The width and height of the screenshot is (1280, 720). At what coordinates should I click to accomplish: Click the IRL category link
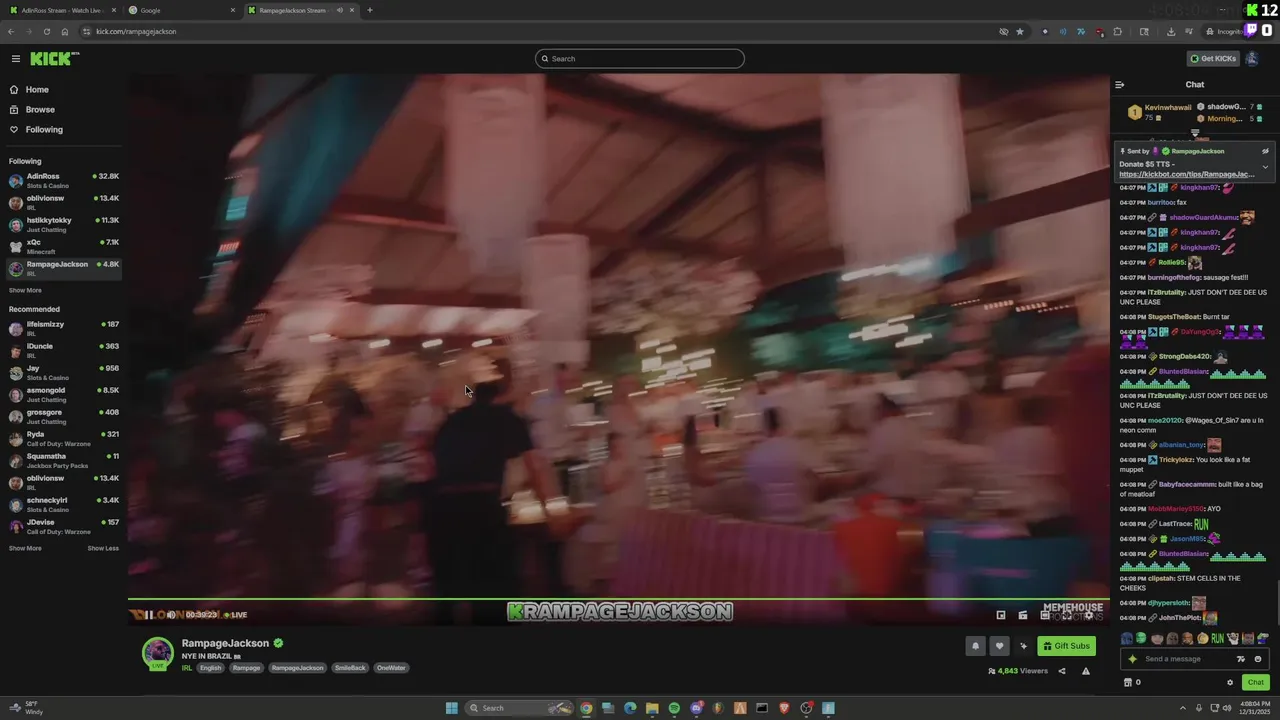tap(187, 668)
